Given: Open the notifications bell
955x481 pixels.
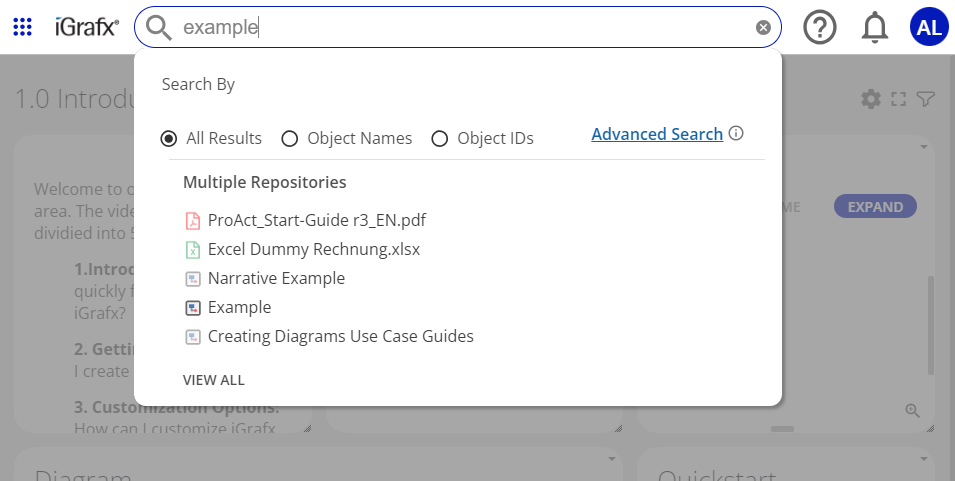Looking at the screenshot, I should (x=875, y=28).
